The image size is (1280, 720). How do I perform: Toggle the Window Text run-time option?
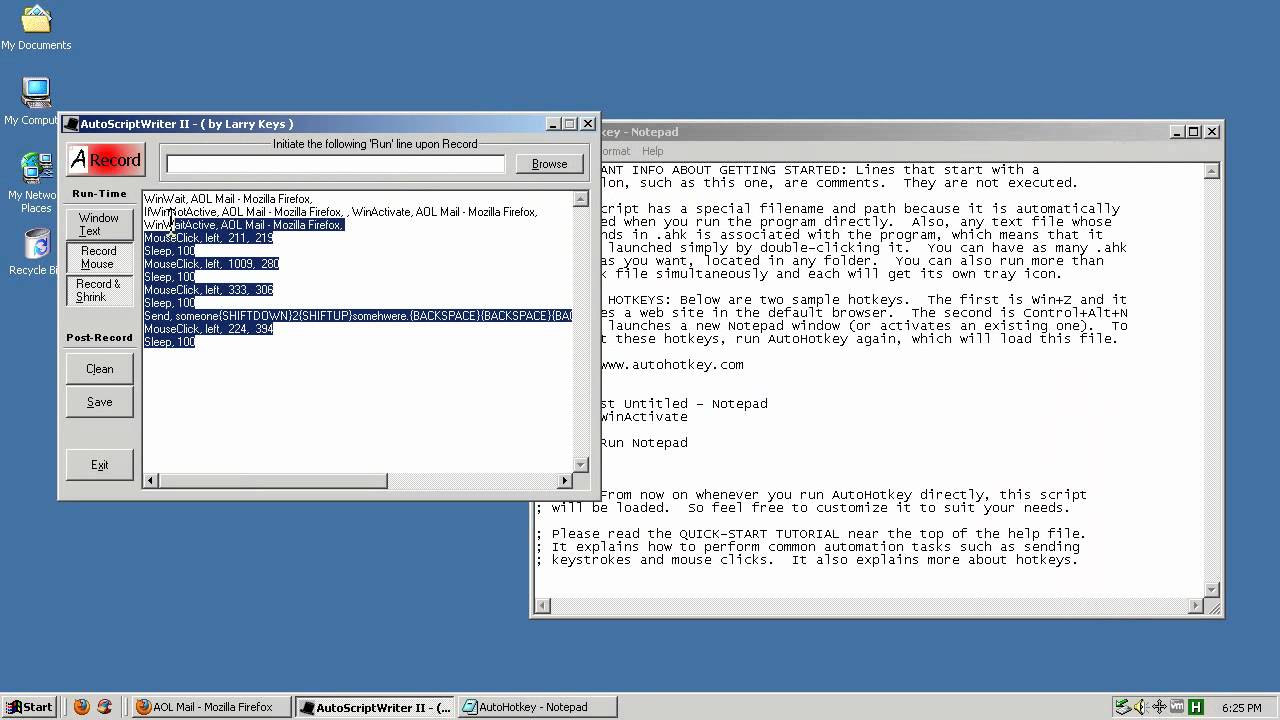click(99, 224)
